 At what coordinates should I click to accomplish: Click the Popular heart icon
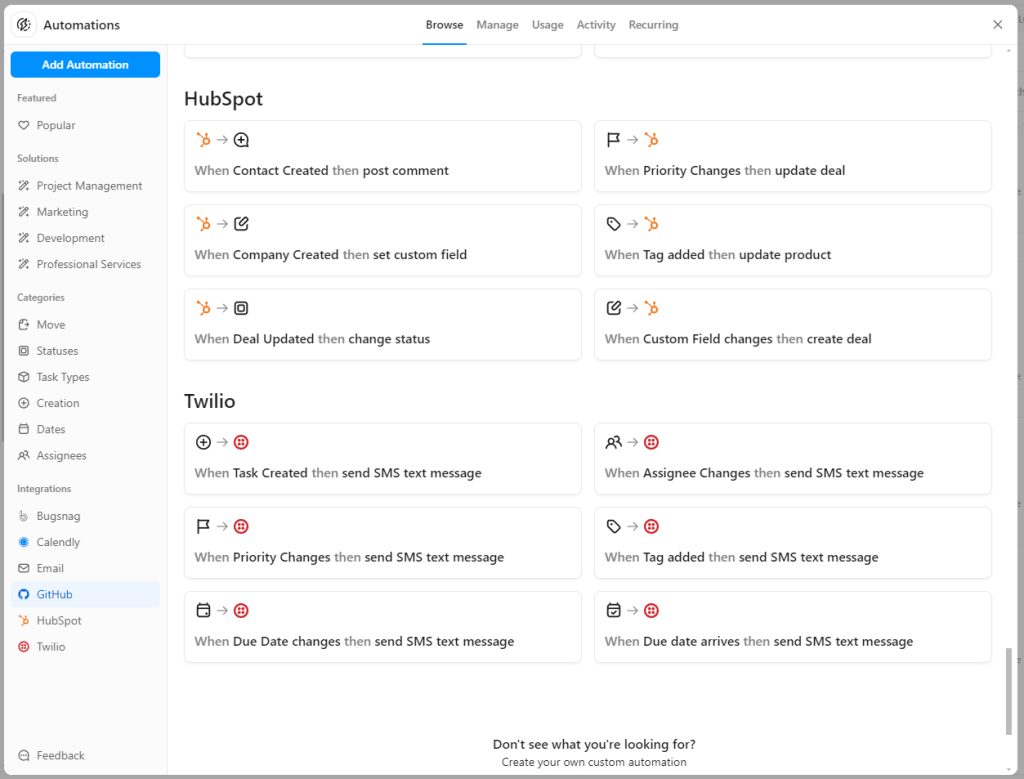coord(24,125)
